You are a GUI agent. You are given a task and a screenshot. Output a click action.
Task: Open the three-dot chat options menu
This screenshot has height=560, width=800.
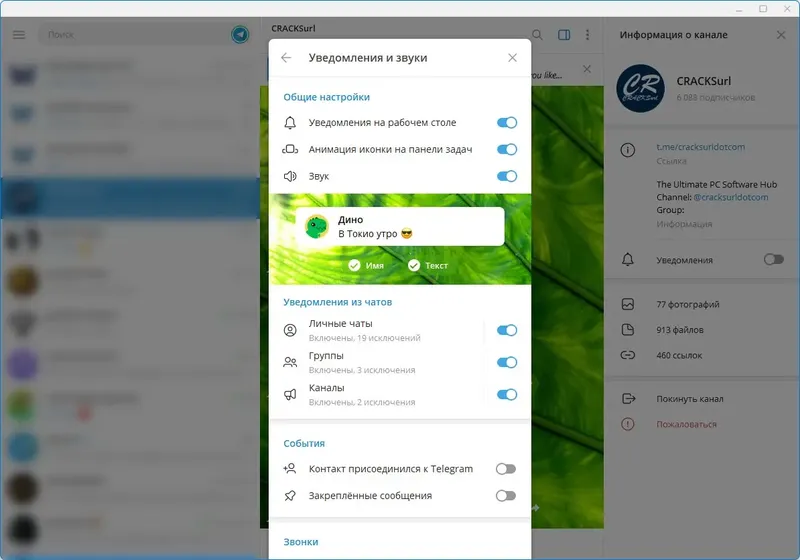(x=587, y=35)
